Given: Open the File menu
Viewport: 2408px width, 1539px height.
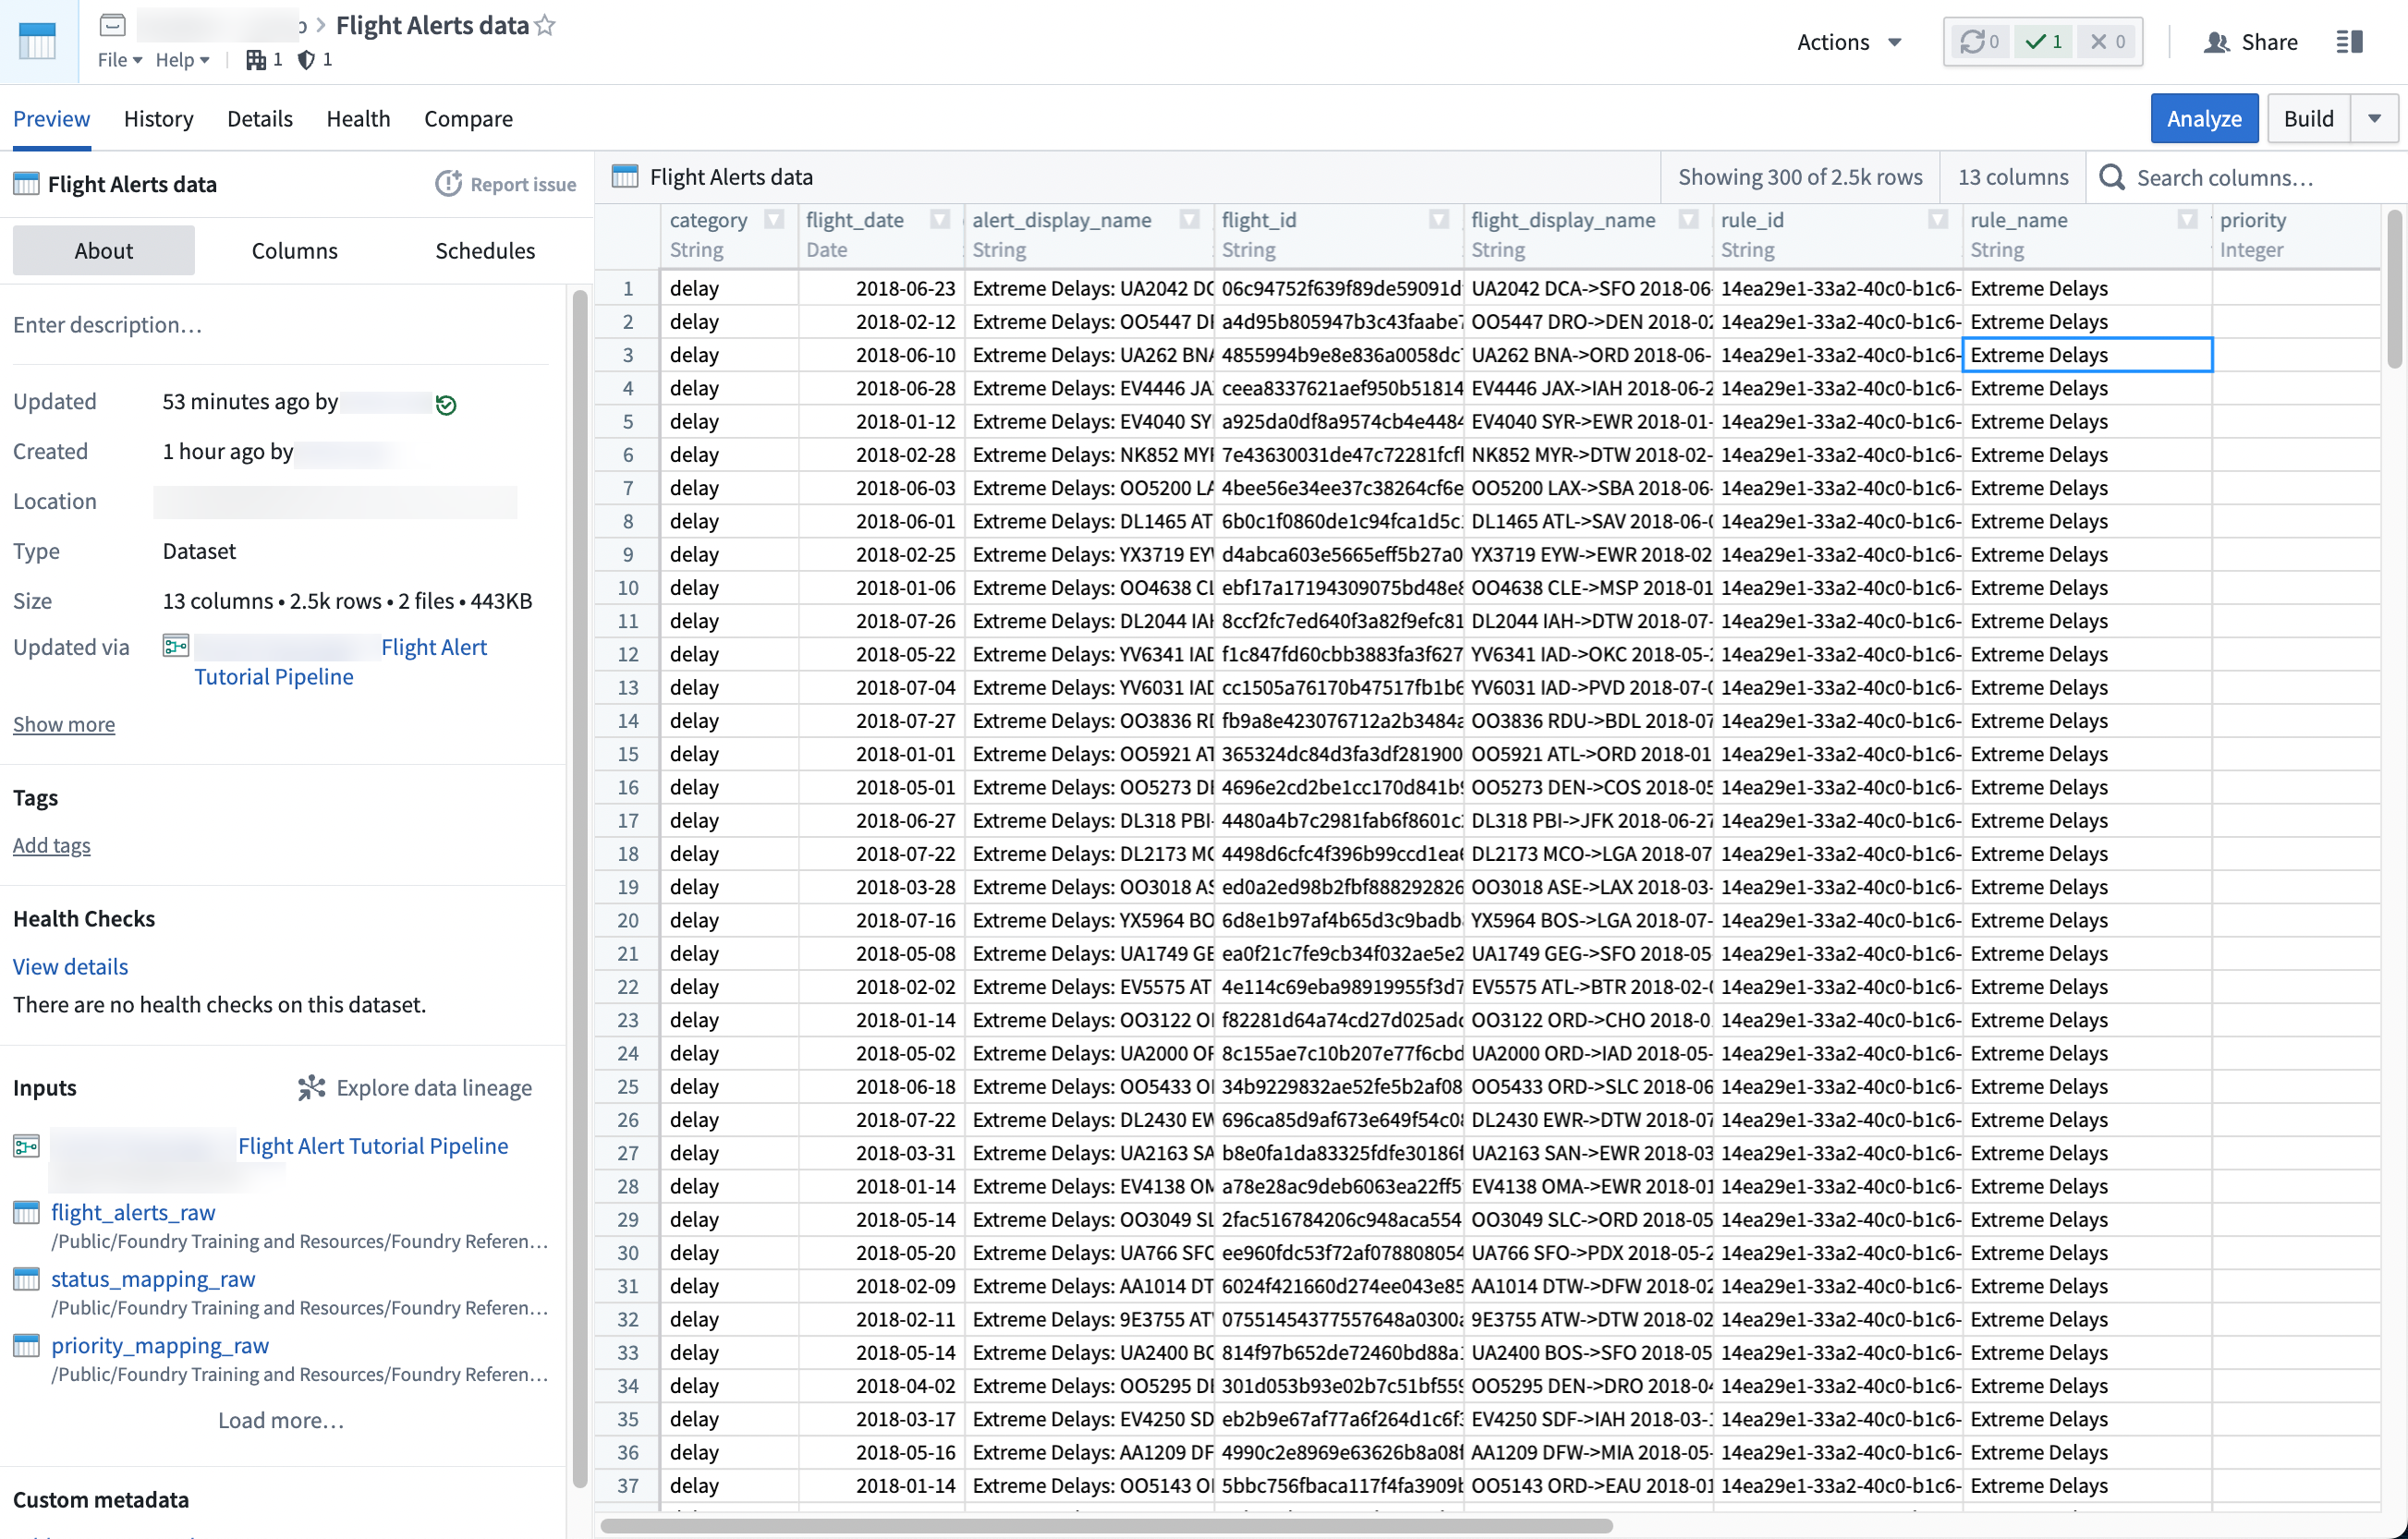Looking at the screenshot, I should (113, 59).
